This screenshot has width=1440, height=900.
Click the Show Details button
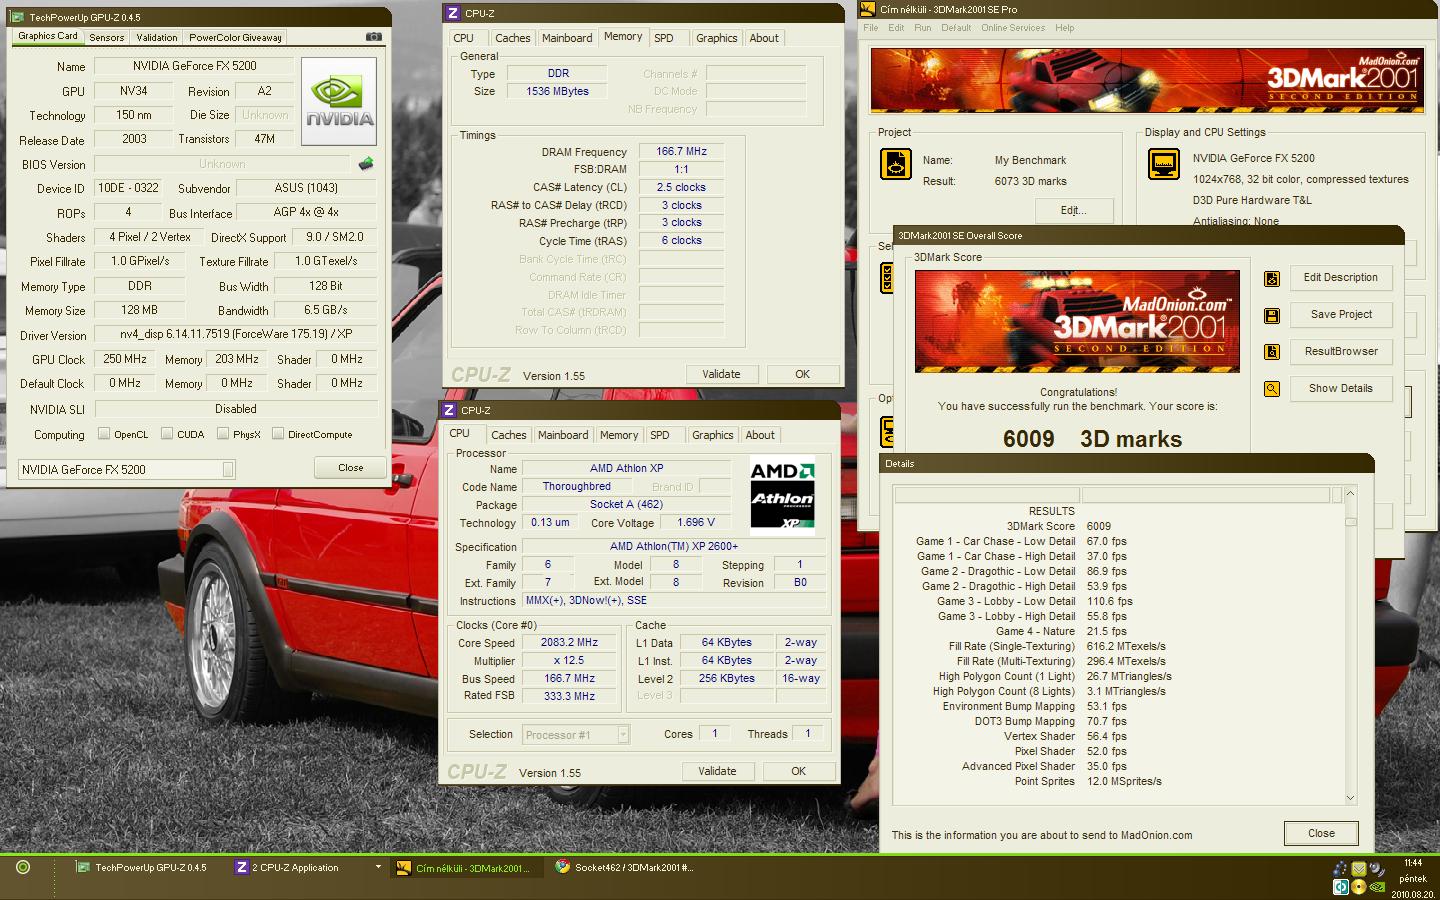[x=1340, y=389]
